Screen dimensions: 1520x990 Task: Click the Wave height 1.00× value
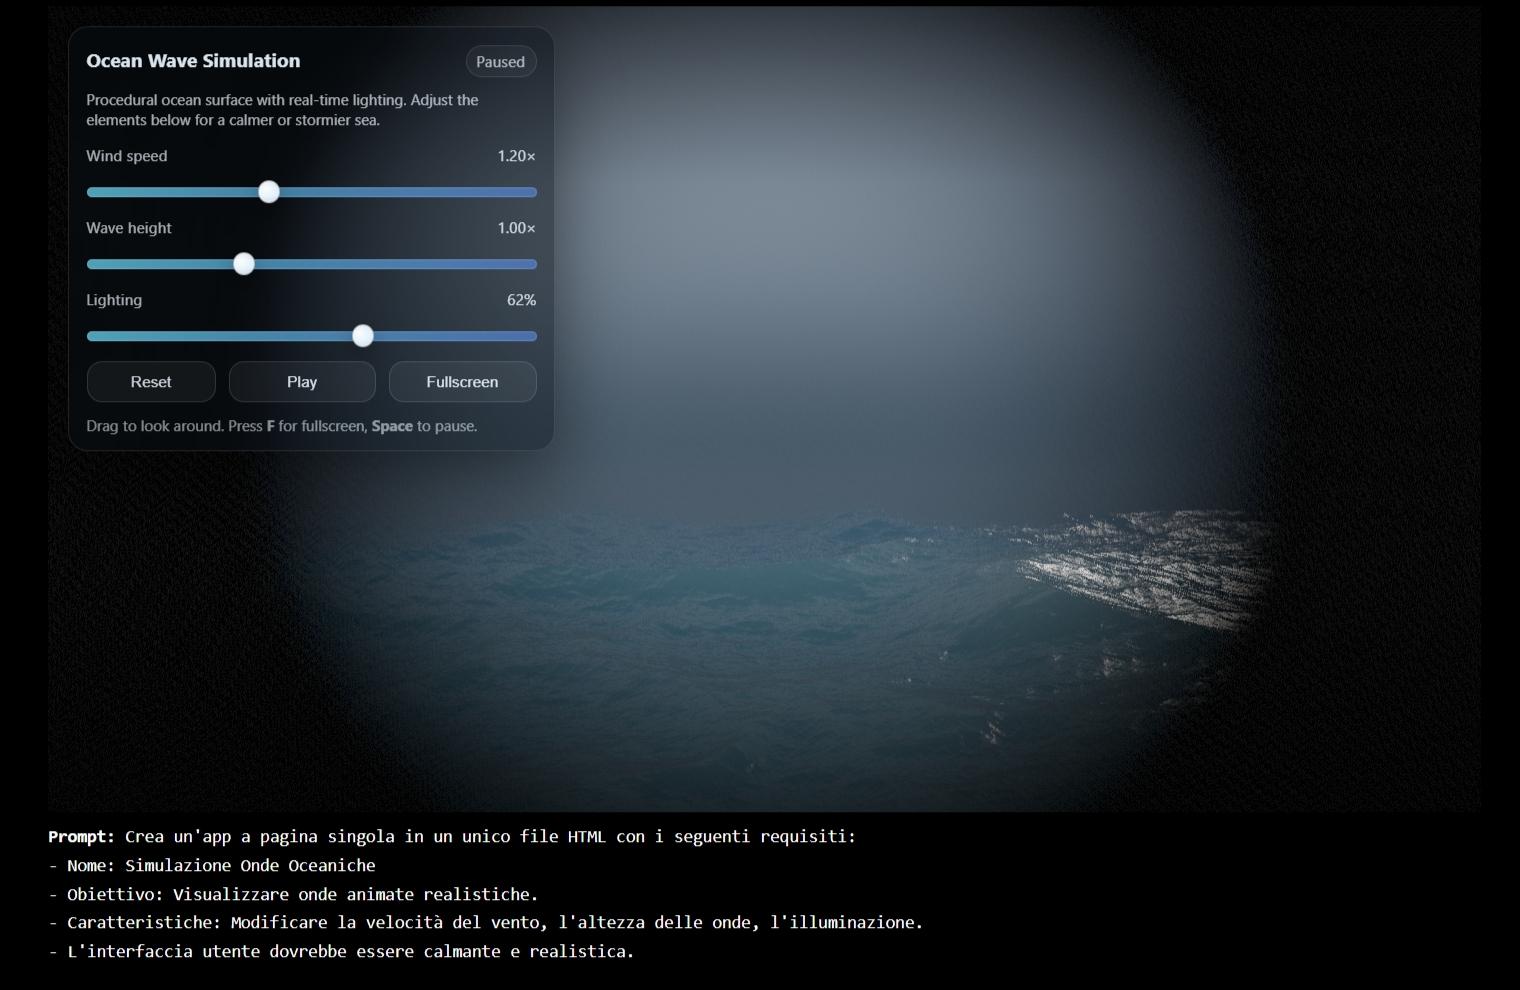point(516,228)
